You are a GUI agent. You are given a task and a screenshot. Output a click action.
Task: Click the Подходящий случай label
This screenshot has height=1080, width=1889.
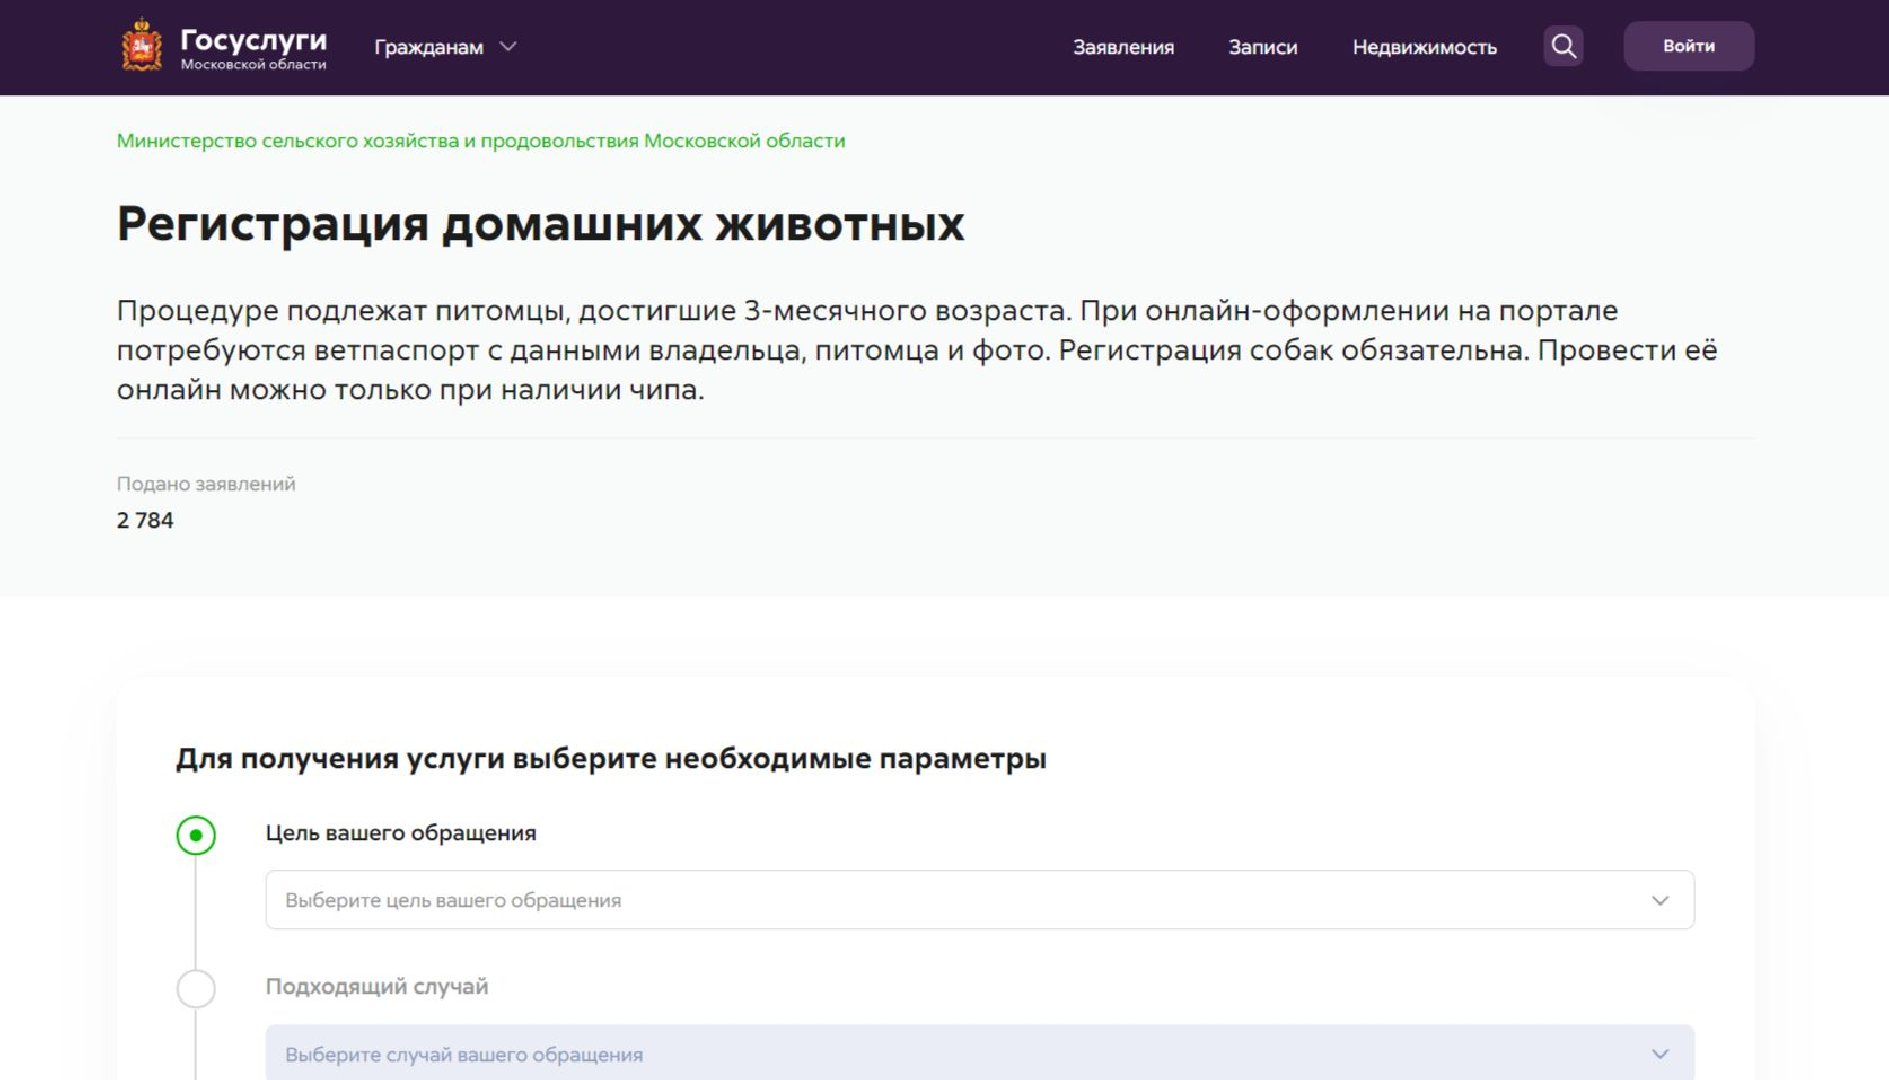pos(377,987)
